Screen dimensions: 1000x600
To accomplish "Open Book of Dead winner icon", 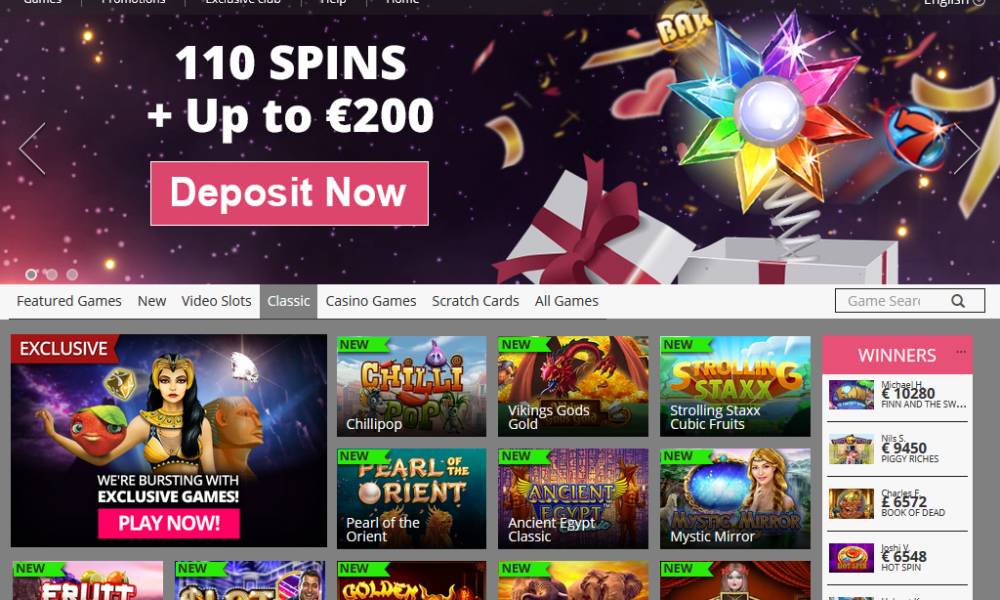I will pyautogui.click(x=851, y=504).
